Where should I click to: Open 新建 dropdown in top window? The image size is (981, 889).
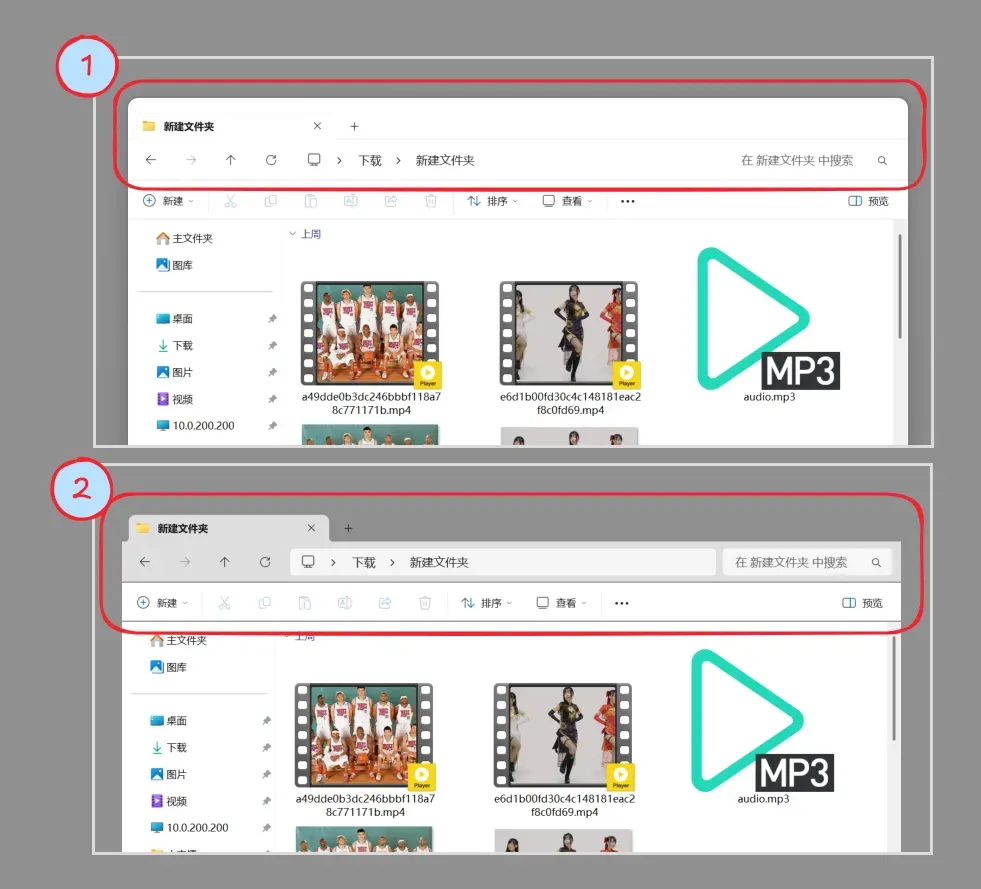tap(168, 201)
